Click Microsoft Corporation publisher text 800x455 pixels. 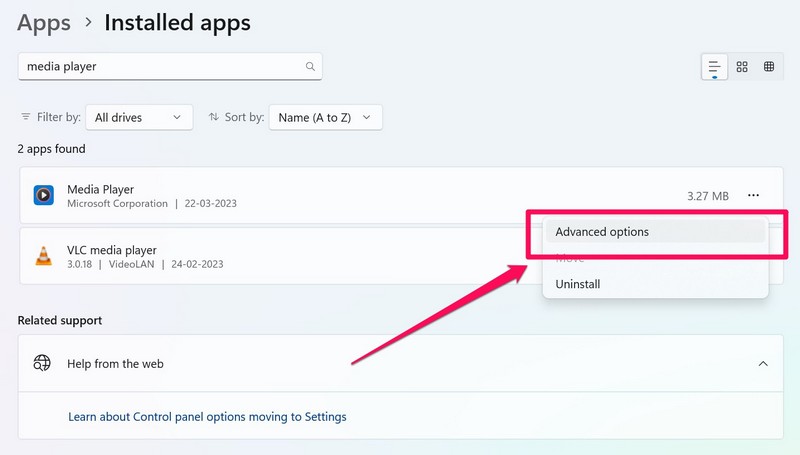click(x=117, y=204)
